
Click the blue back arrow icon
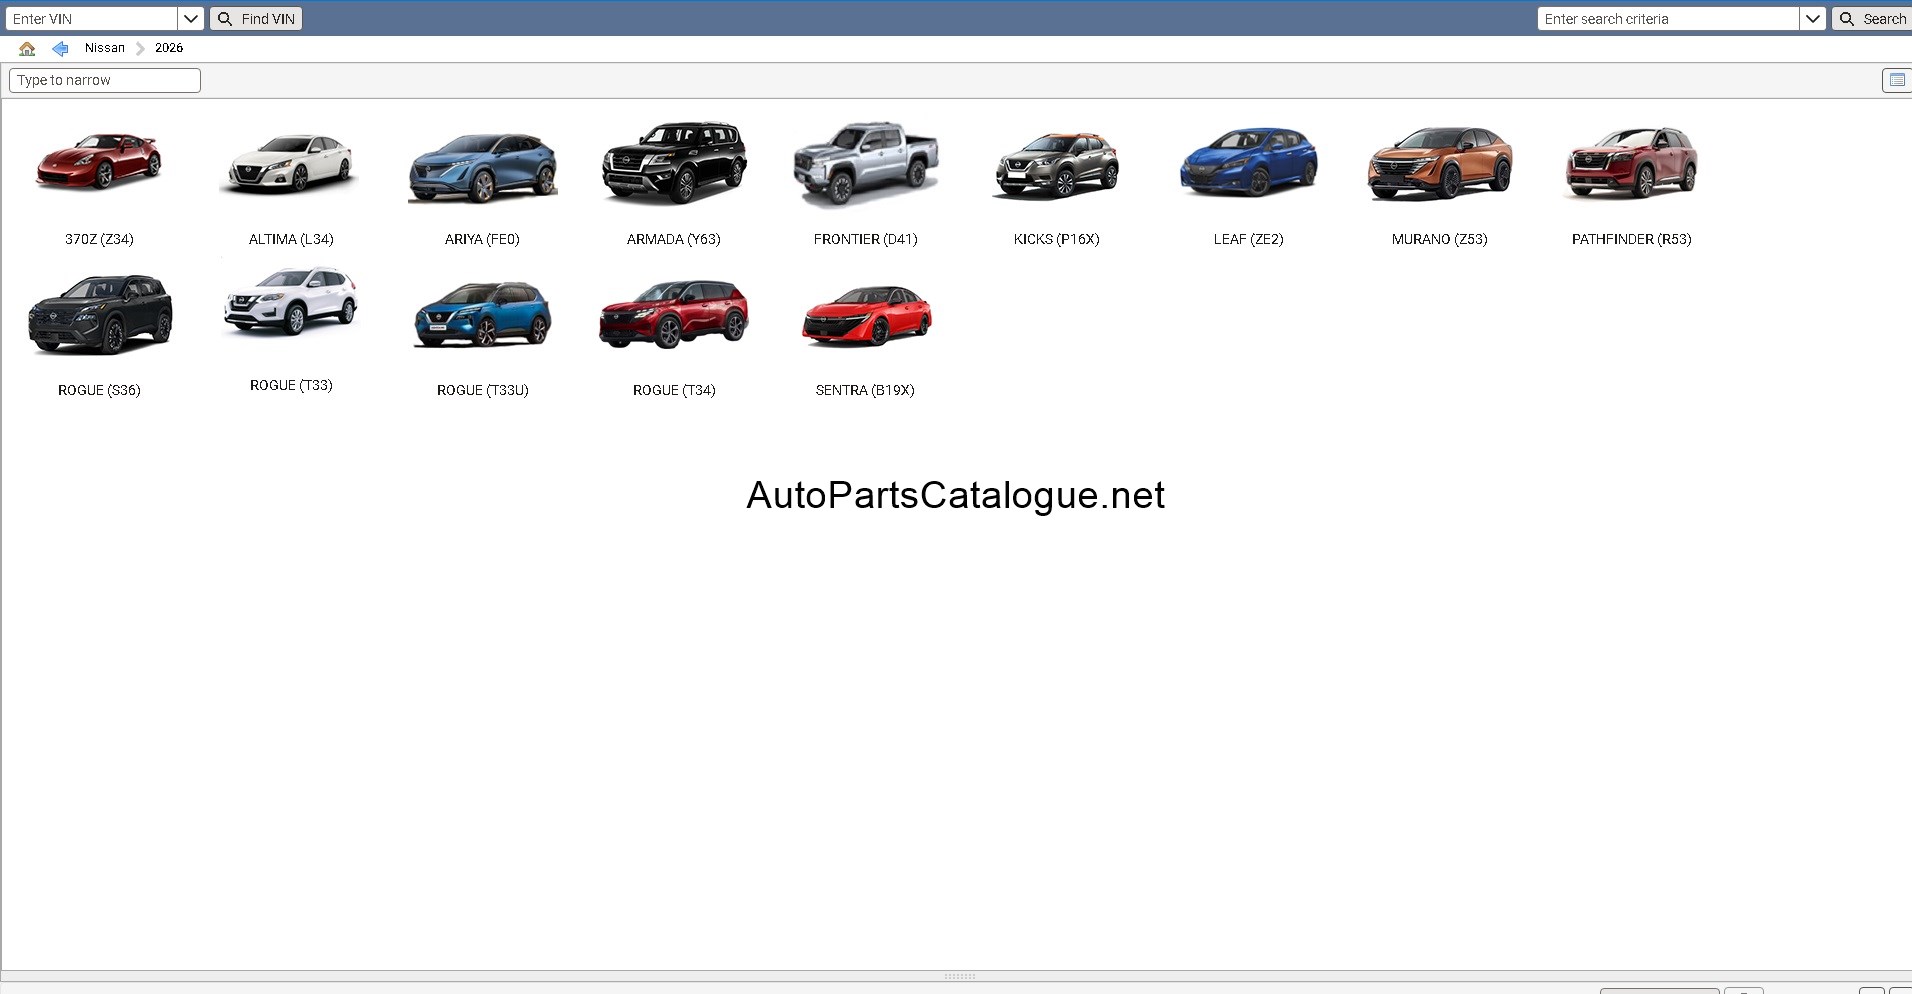60,48
